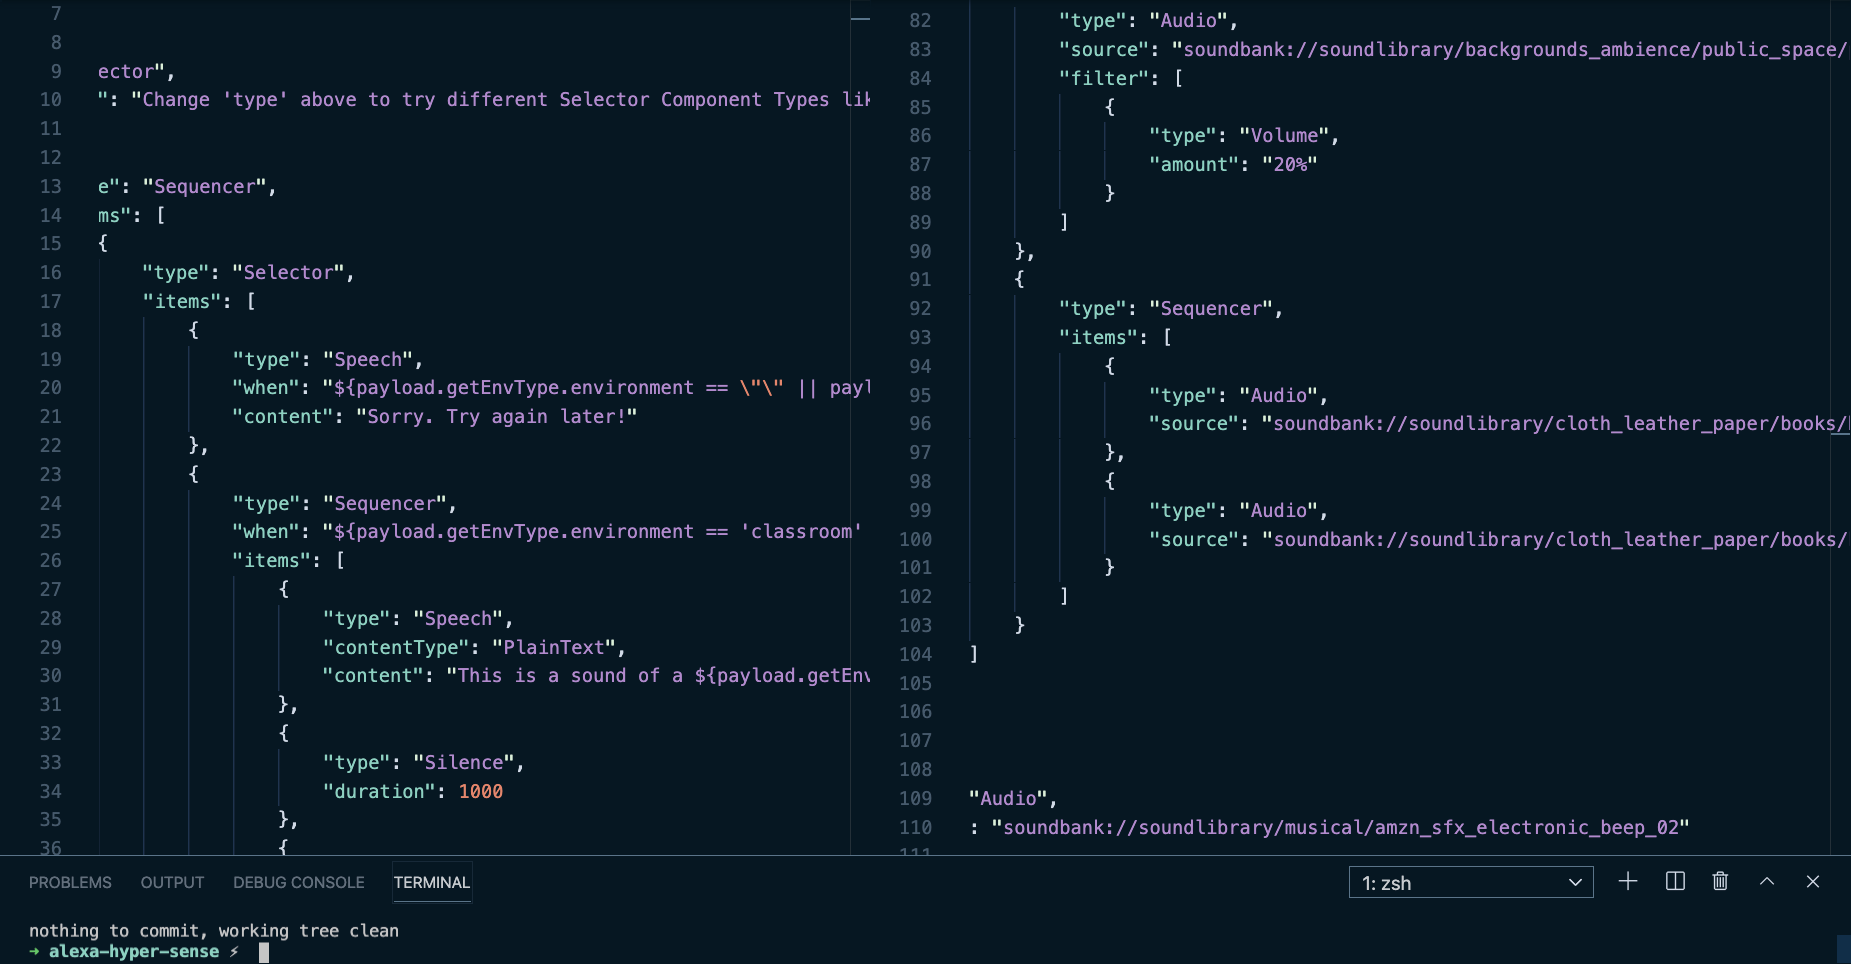Click the electronic_beep_02 soundbank source string
The height and width of the screenshot is (964, 1851).
[x=1340, y=827]
